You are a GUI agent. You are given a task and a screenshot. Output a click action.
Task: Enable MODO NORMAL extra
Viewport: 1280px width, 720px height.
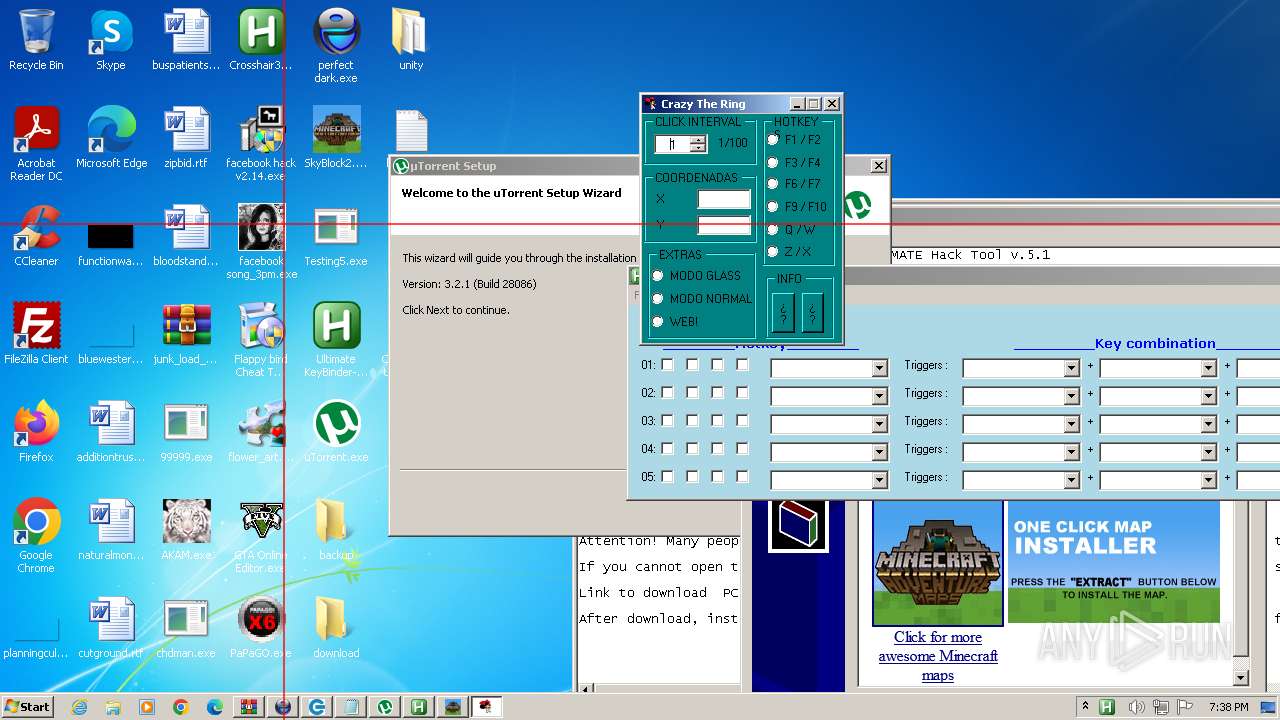(658, 299)
